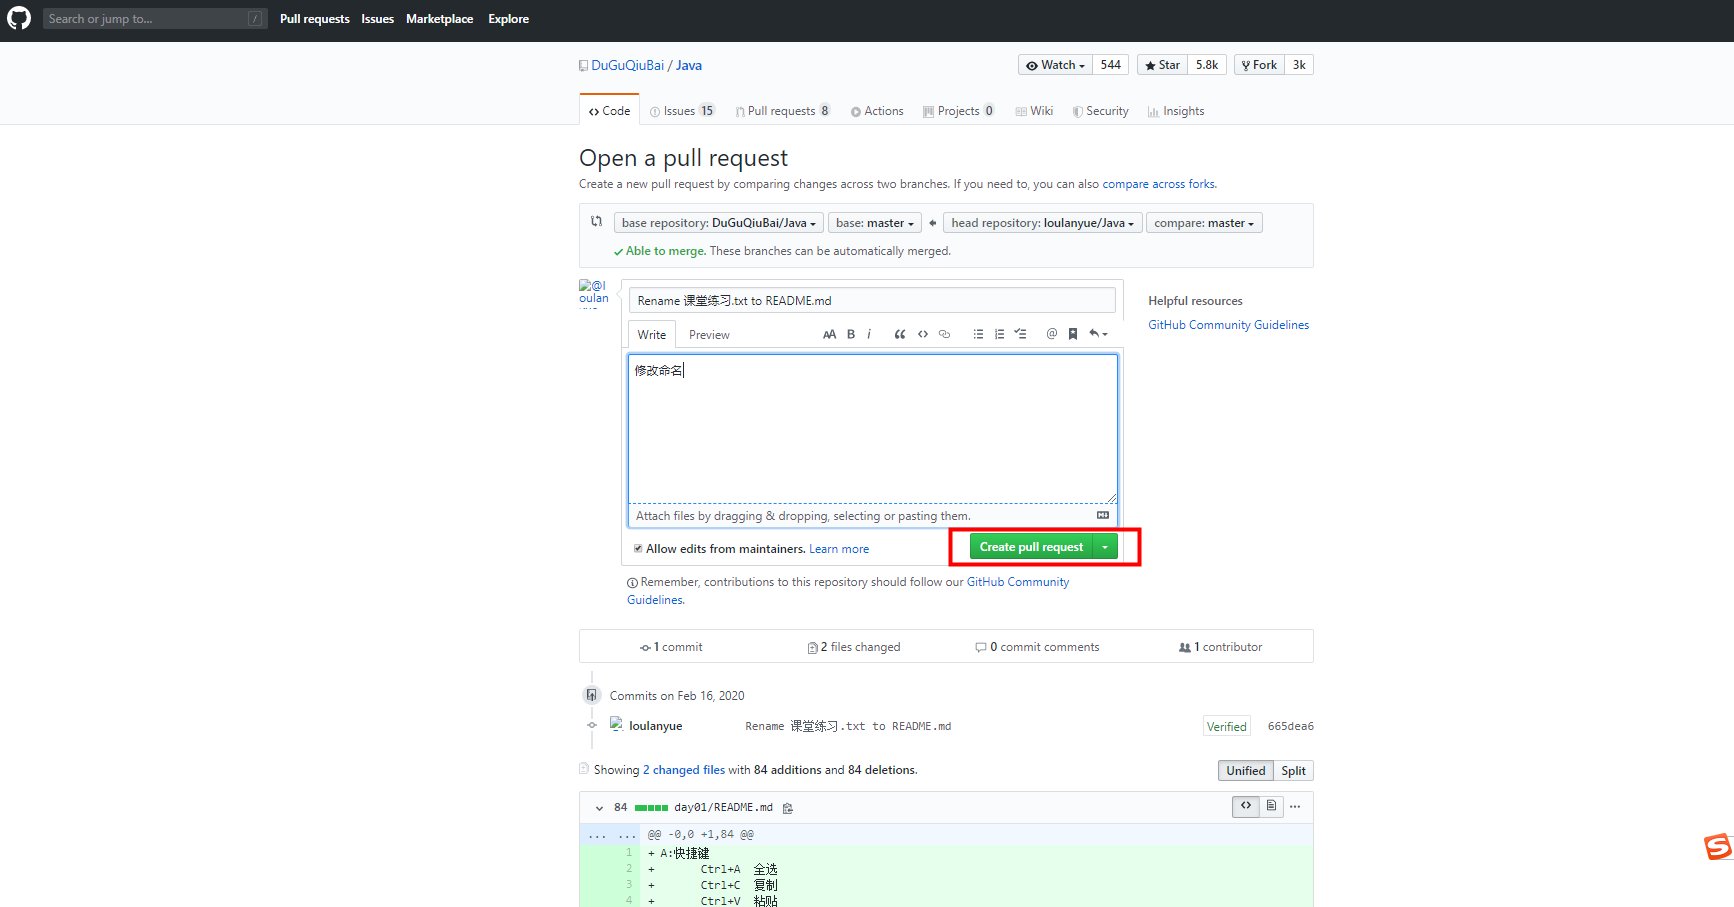This screenshot has width=1734, height=907.
Task: Click the comment body text area
Action: coord(872,428)
